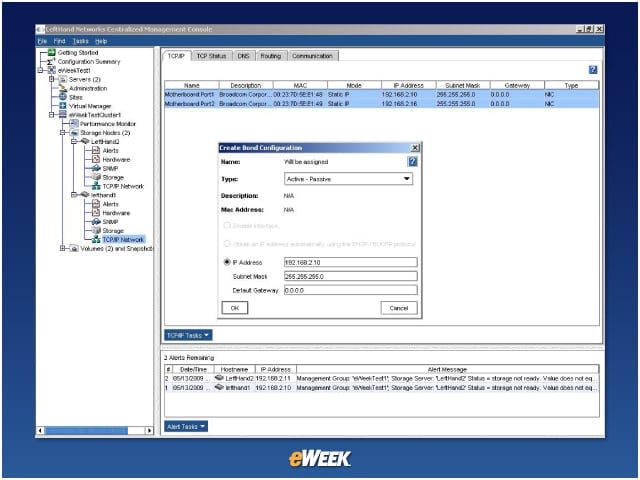Open the Tasks menu
640x480 pixels.
coord(80,41)
